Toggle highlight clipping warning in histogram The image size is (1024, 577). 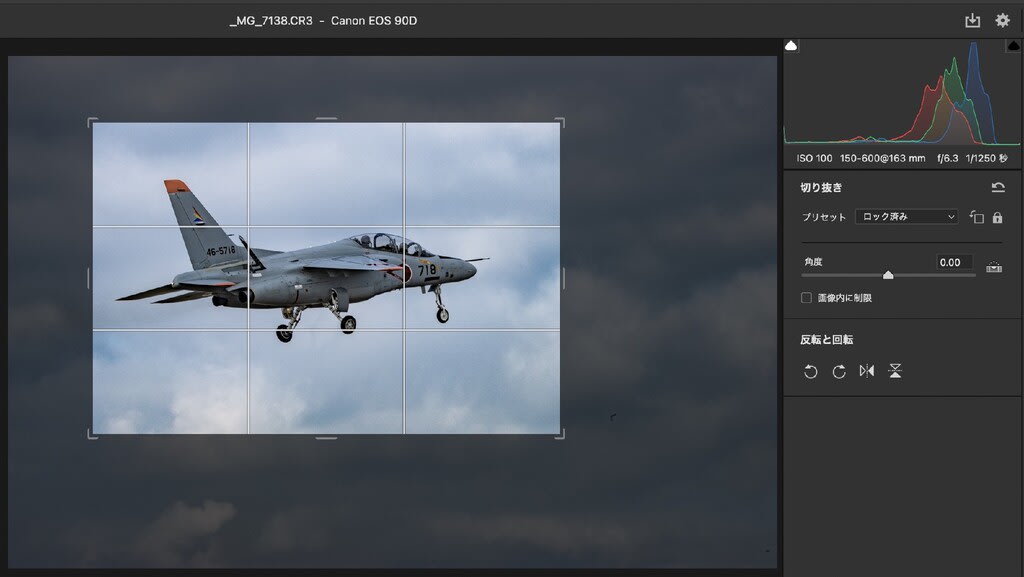[x=1014, y=46]
